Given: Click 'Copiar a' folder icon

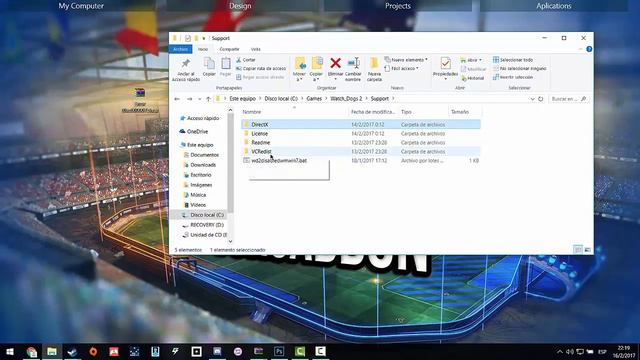Looking at the screenshot, I should (317, 64).
